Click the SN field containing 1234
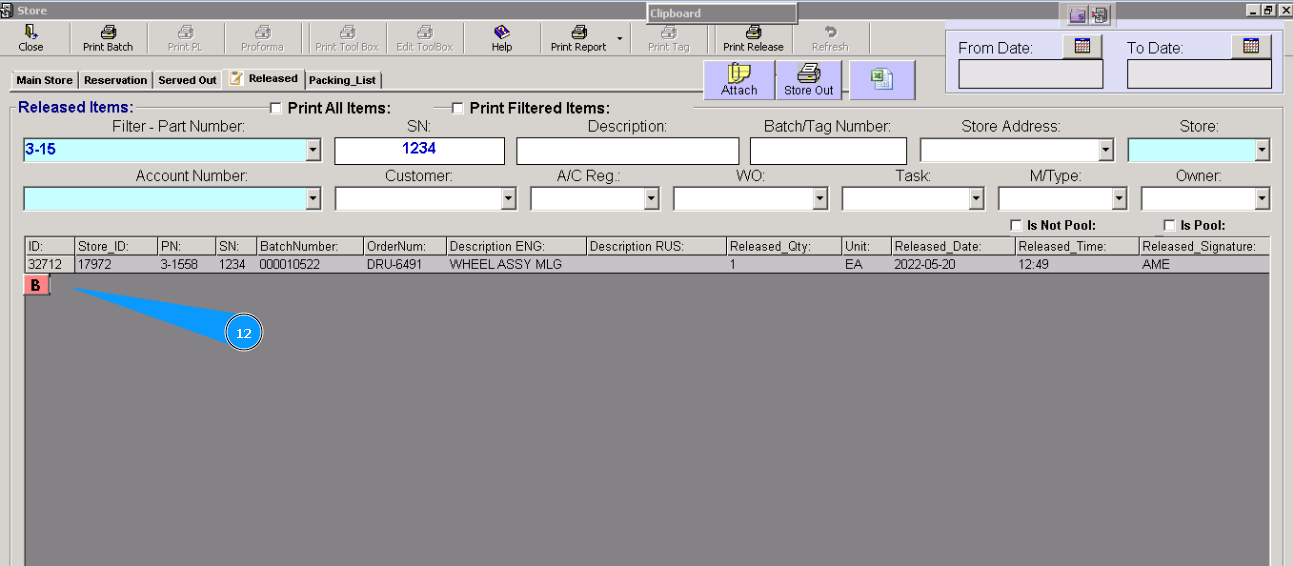Viewport: 1293px width, 566px height. point(419,150)
